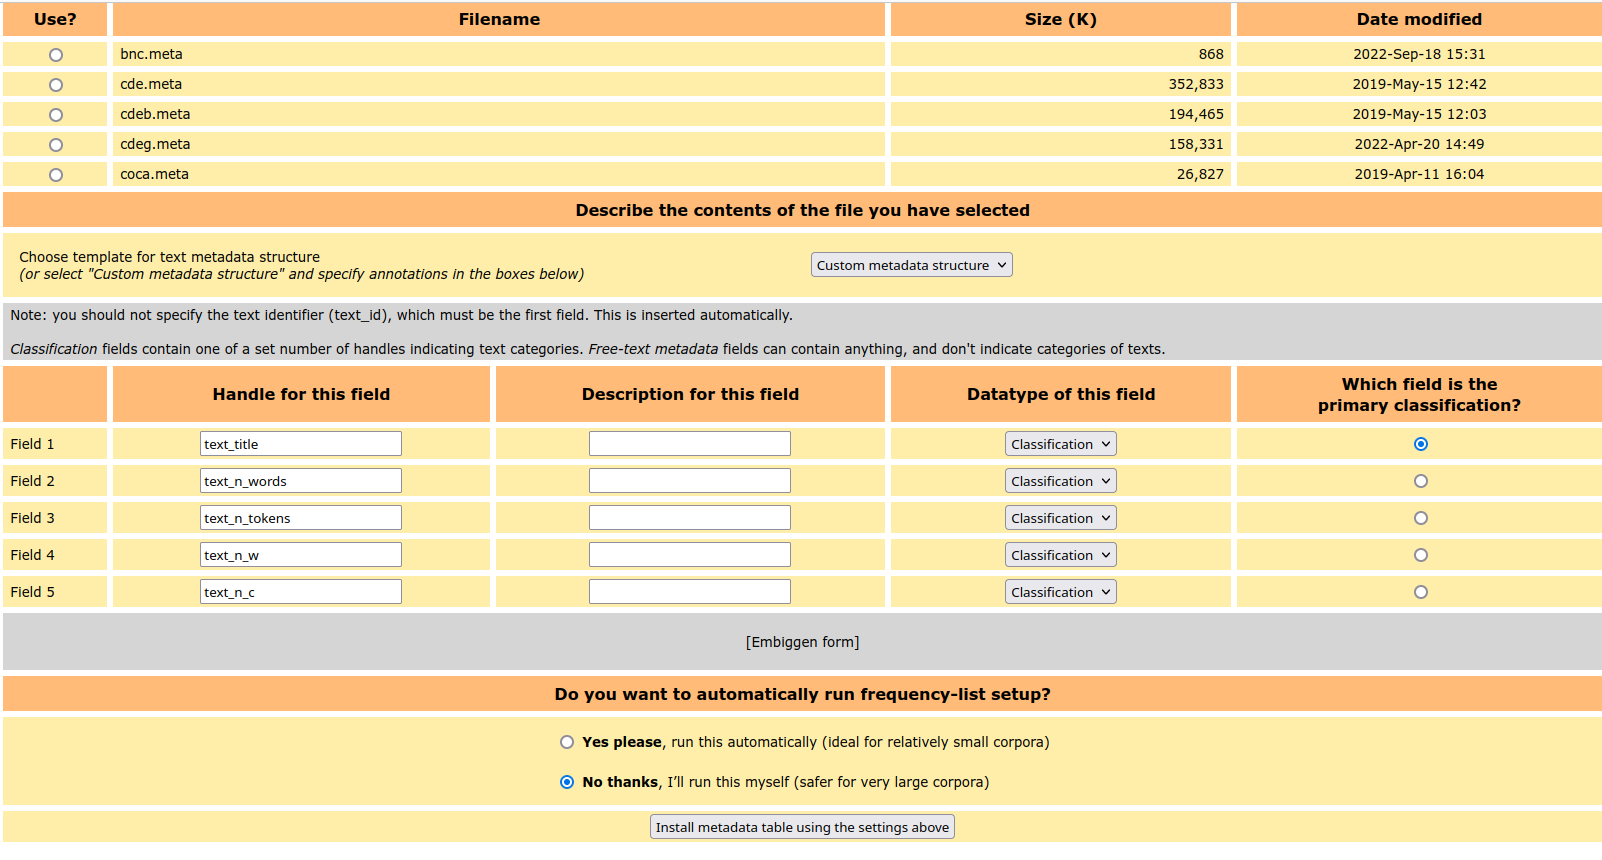Select the coca.meta file radio button
The image size is (1602, 860).
(56, 175)
